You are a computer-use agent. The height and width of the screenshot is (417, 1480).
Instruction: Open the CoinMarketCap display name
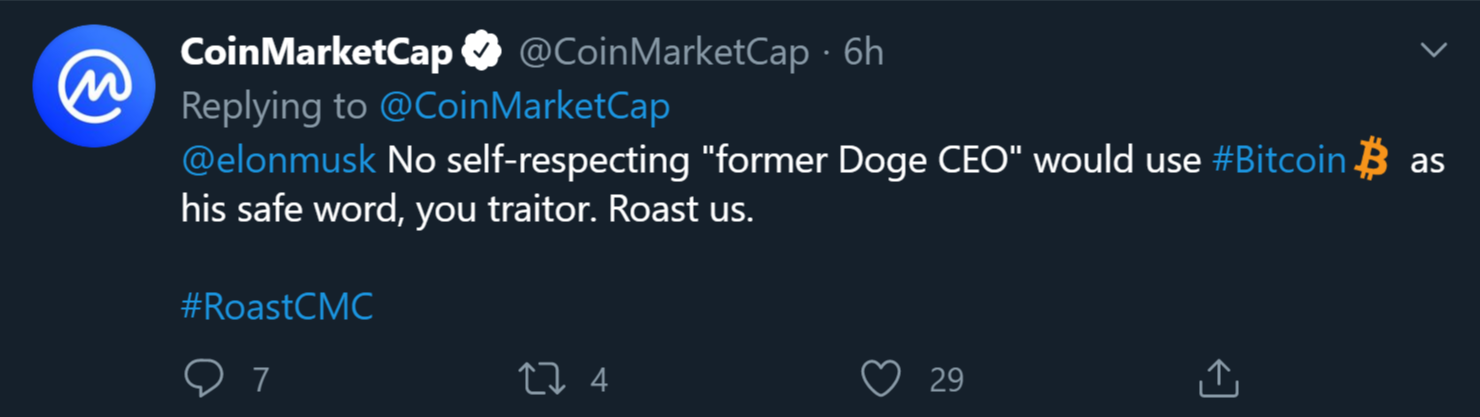(x=317, y=53)
